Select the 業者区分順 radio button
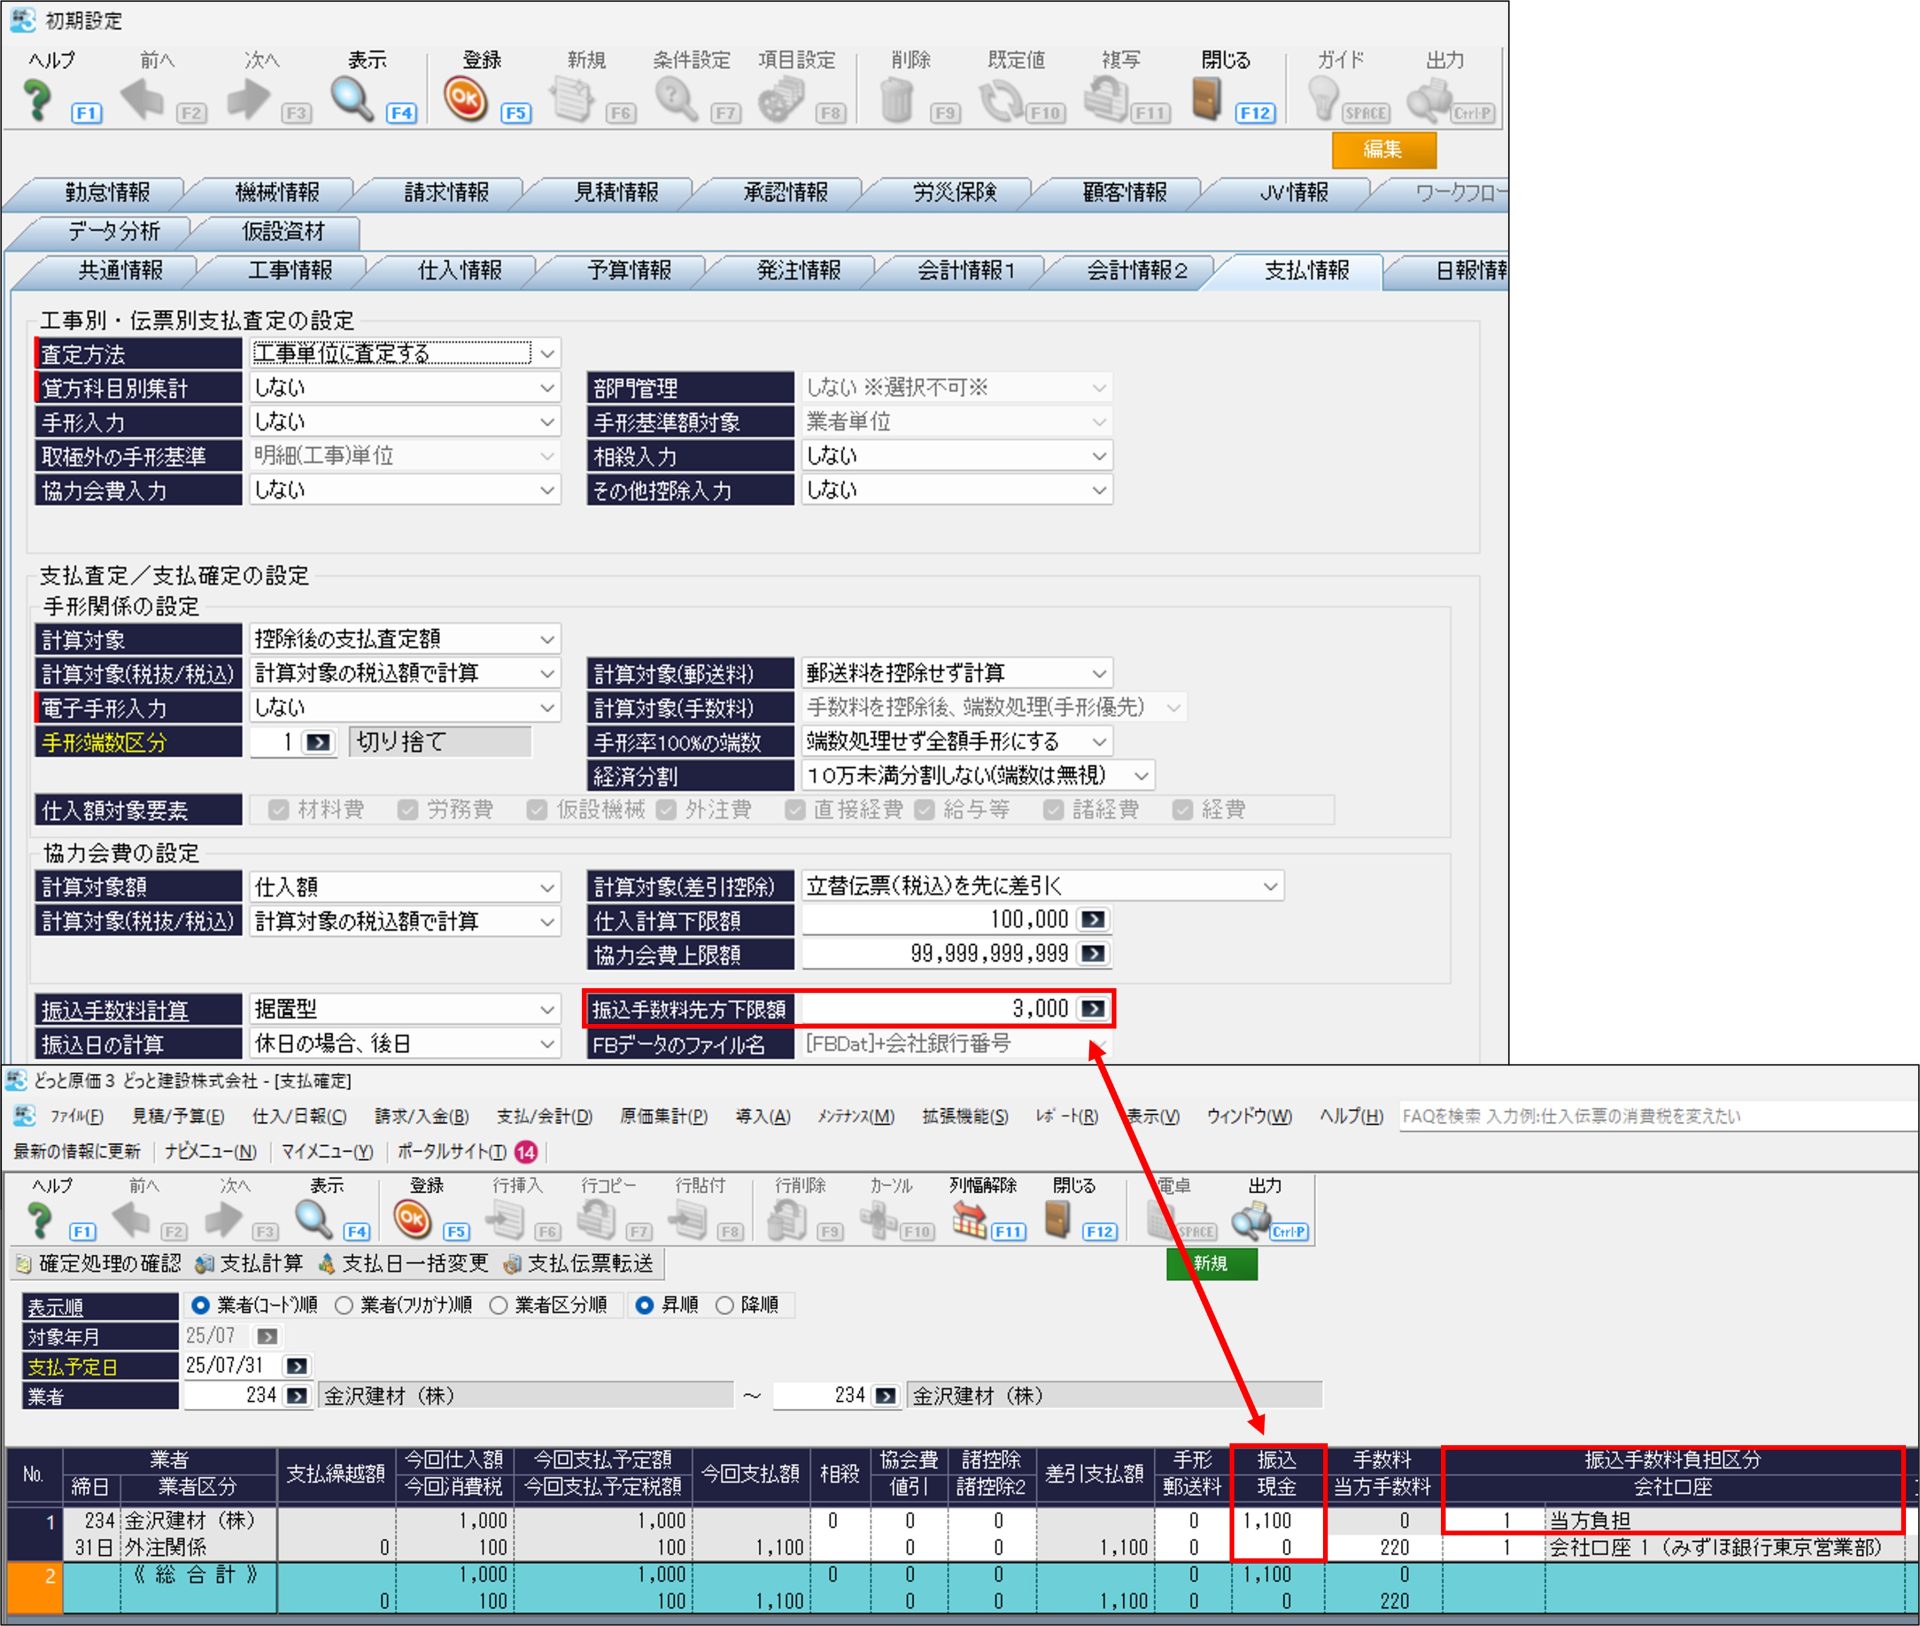 (499, 1305)
